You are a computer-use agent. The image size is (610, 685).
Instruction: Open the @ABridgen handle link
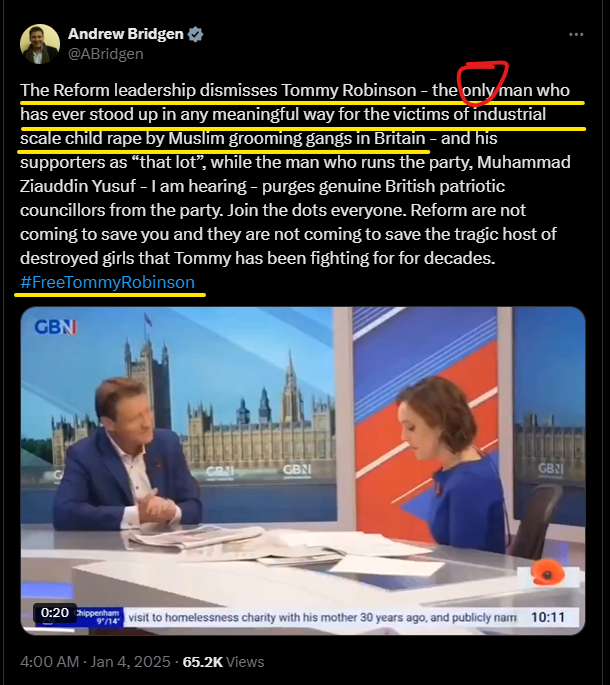coord(106,54)
